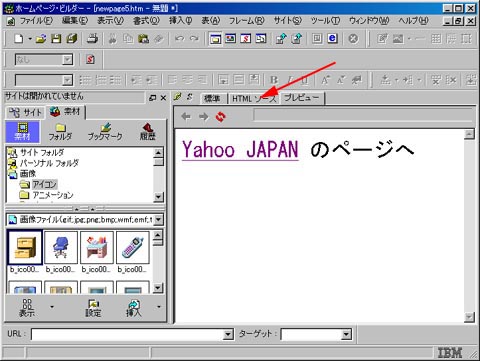The image size is (480, 361).
Task: Follow the Yahoo JAPAN link
Action: 240,150
